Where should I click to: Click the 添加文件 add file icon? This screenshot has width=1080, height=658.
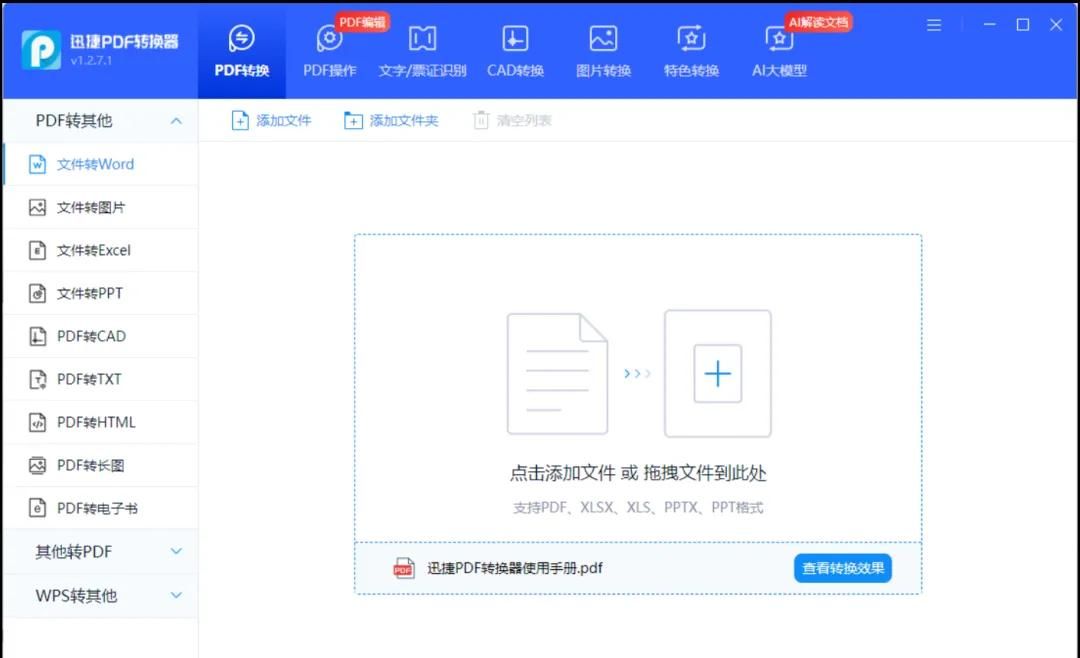click(x=271, y=119)
